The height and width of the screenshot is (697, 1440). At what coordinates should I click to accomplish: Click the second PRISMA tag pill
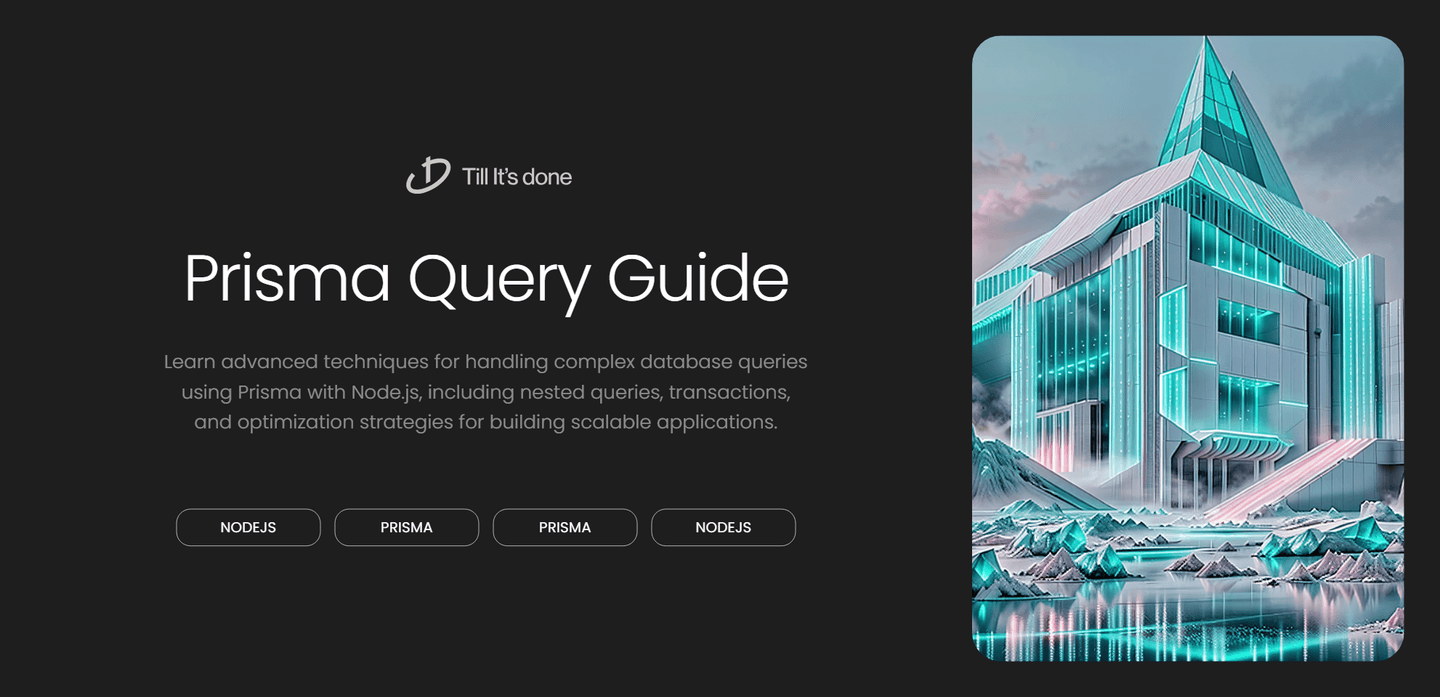(565, 527)
